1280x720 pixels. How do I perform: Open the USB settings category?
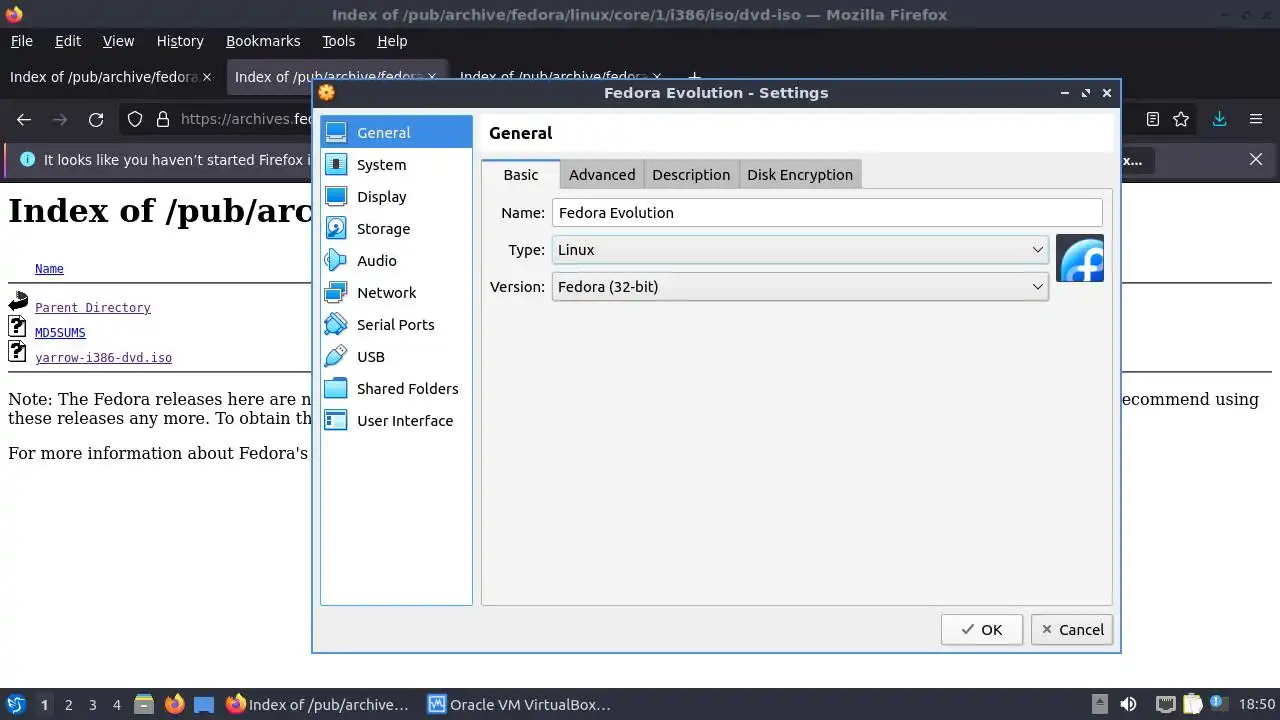tap(396, 357)
